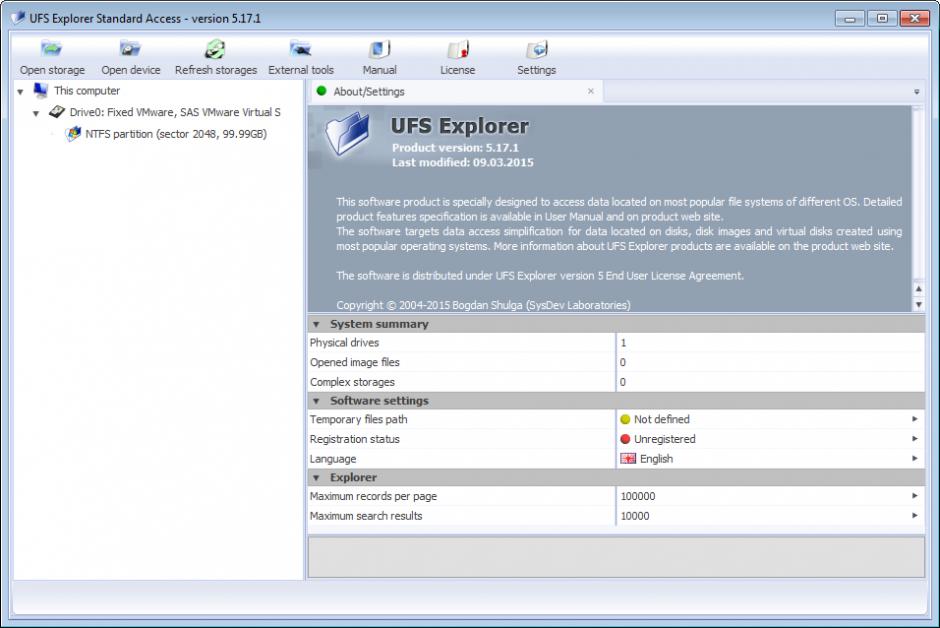Collapse the System summary section
Viewport: 940px width, 628px height.
point(316,324)
